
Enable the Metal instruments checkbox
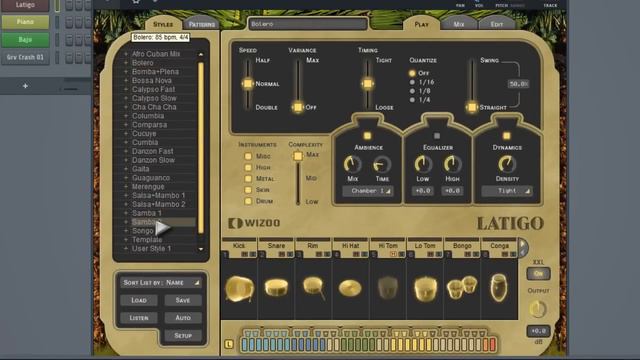click(248, 178)
